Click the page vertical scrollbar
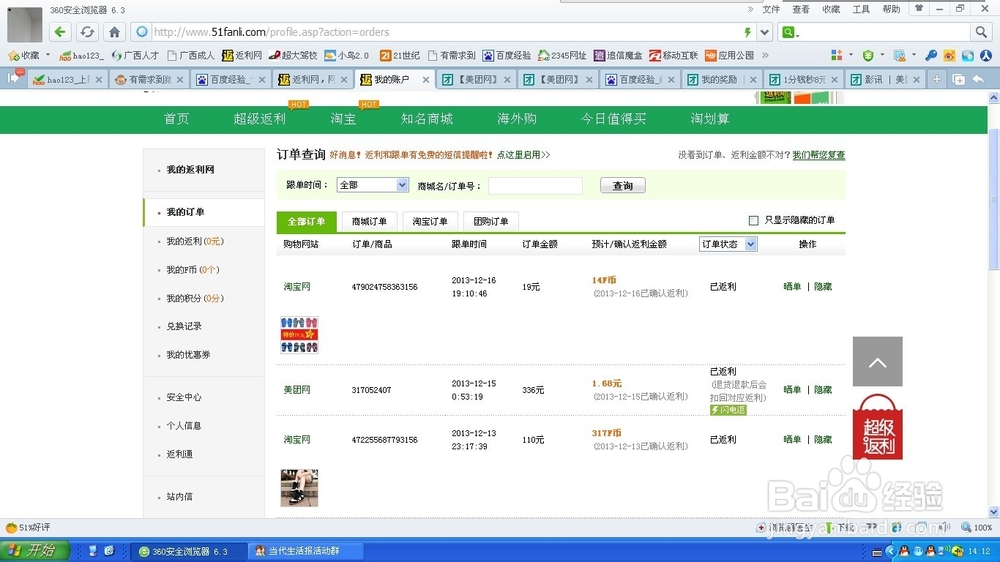The height and width of the screenshot is (562, 1000). pos(994,198)
